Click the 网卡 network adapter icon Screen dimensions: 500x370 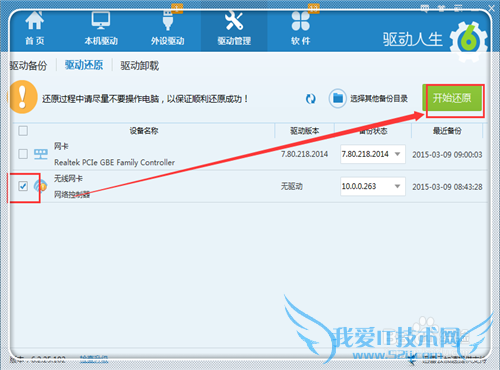41,154
